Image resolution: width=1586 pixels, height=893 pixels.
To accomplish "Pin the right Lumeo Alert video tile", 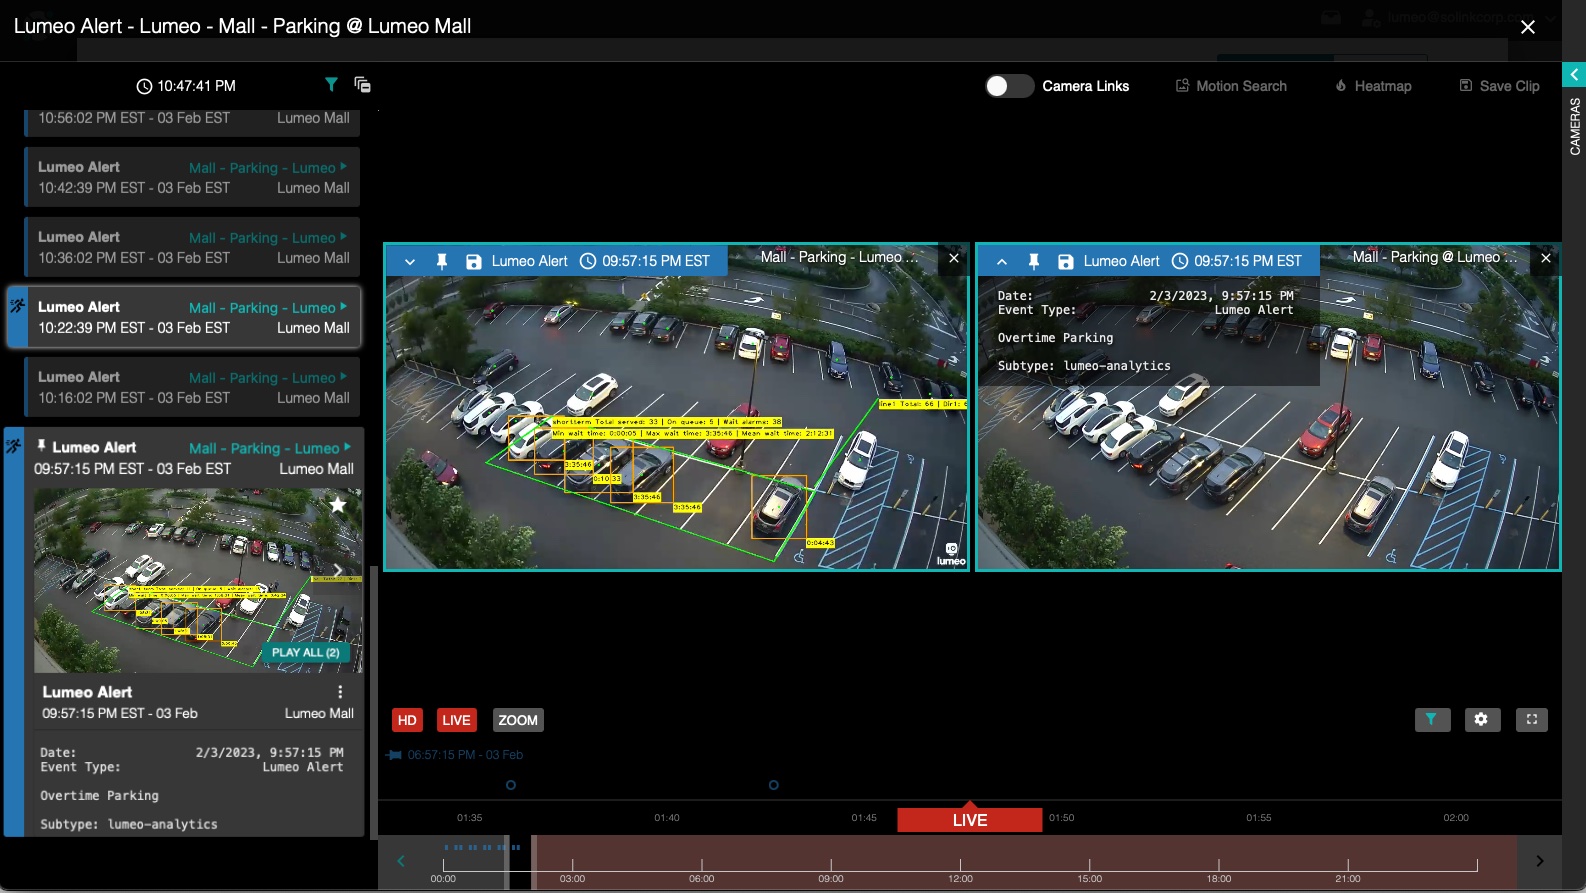I will point(1034,261).
